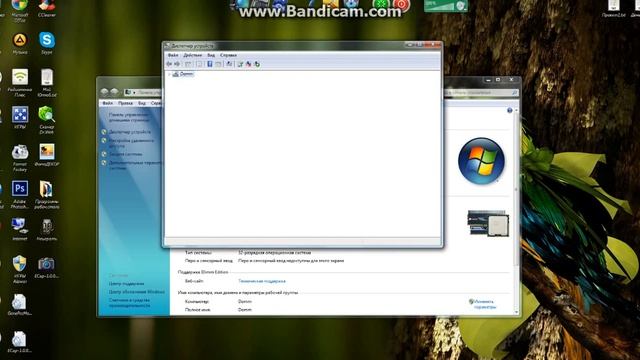This screenshot has height=360, width=640.
Task: Click the red uninstall device toolbar icon
Action: [x=248, y=64]
